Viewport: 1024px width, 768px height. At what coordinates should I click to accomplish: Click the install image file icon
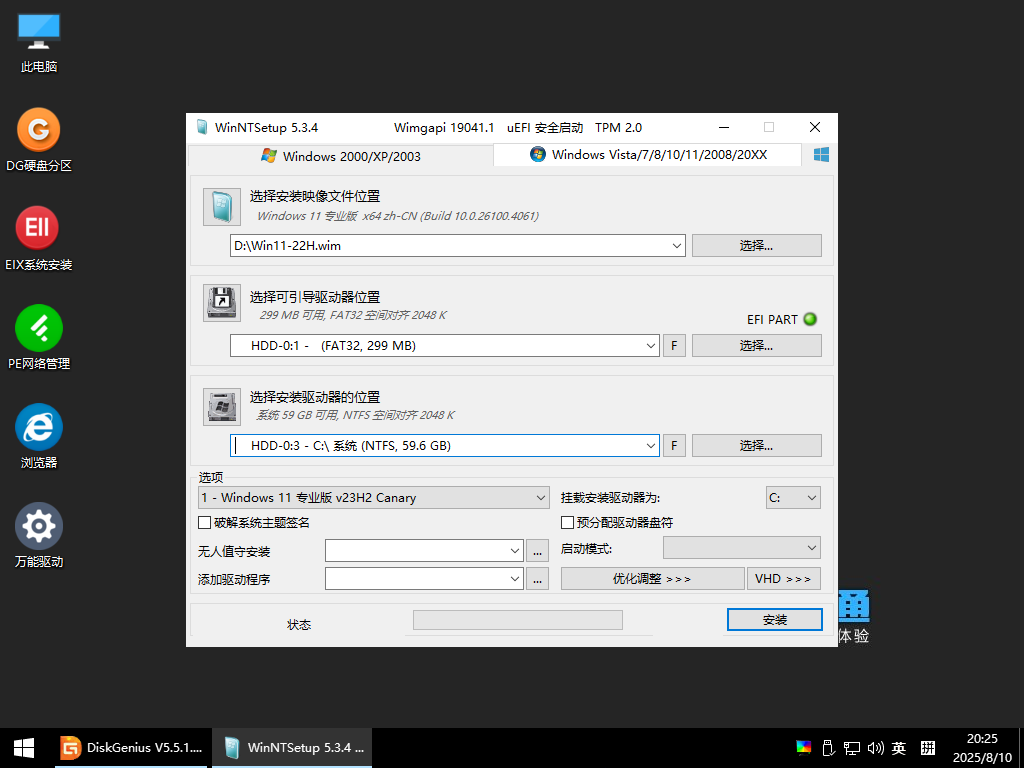222,207
